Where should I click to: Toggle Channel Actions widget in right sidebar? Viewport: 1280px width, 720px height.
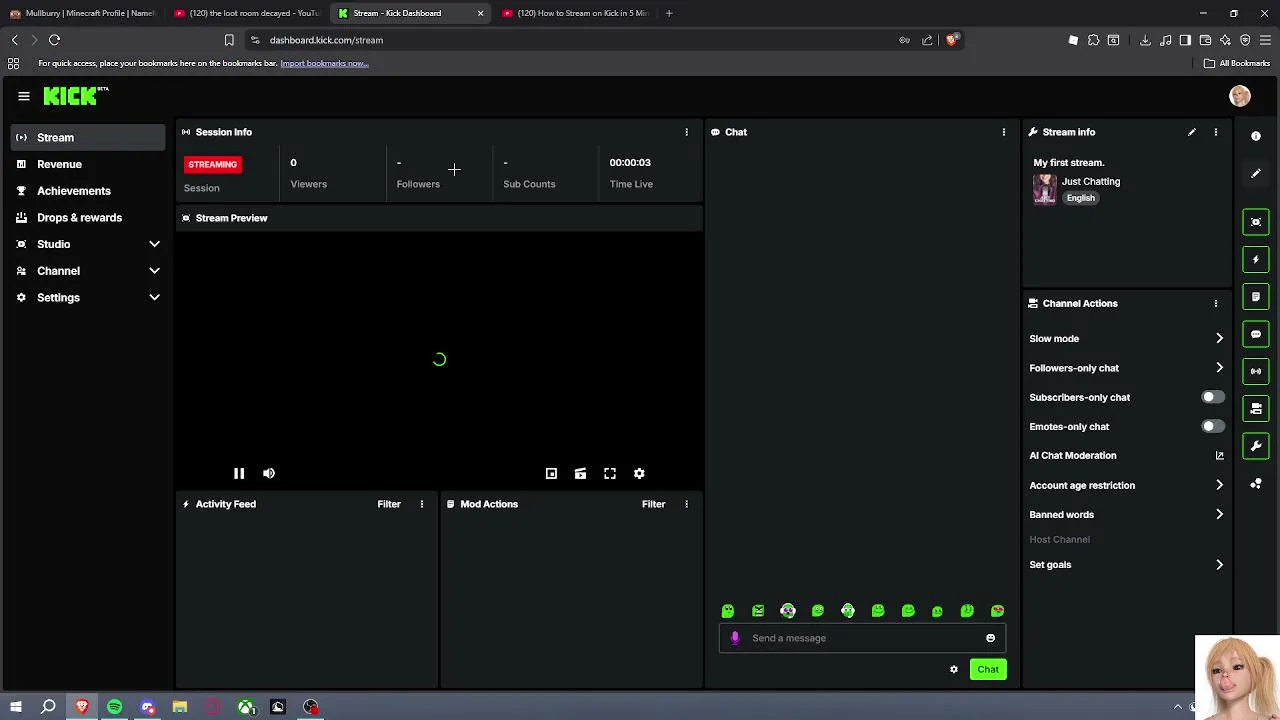pyautogui.click(x=1256, y=408)
